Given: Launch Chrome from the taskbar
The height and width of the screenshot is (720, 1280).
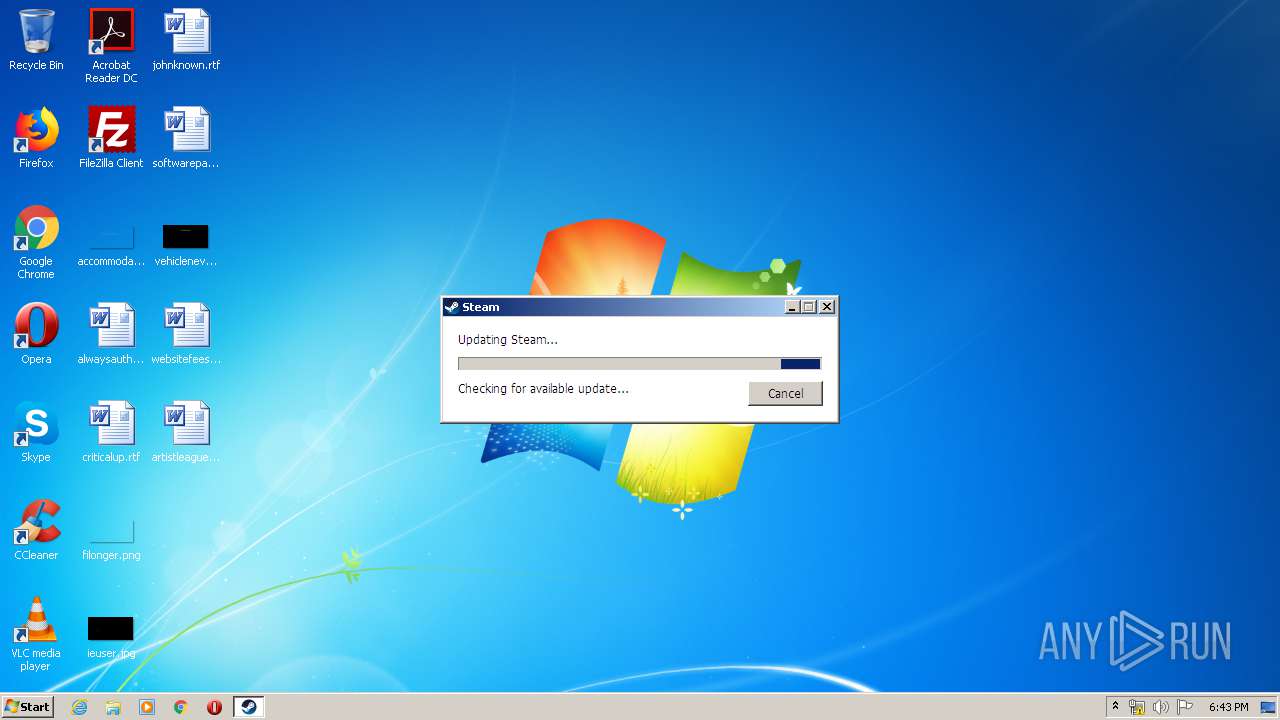Looking at the screenshot, I should (x=181, y=707).
